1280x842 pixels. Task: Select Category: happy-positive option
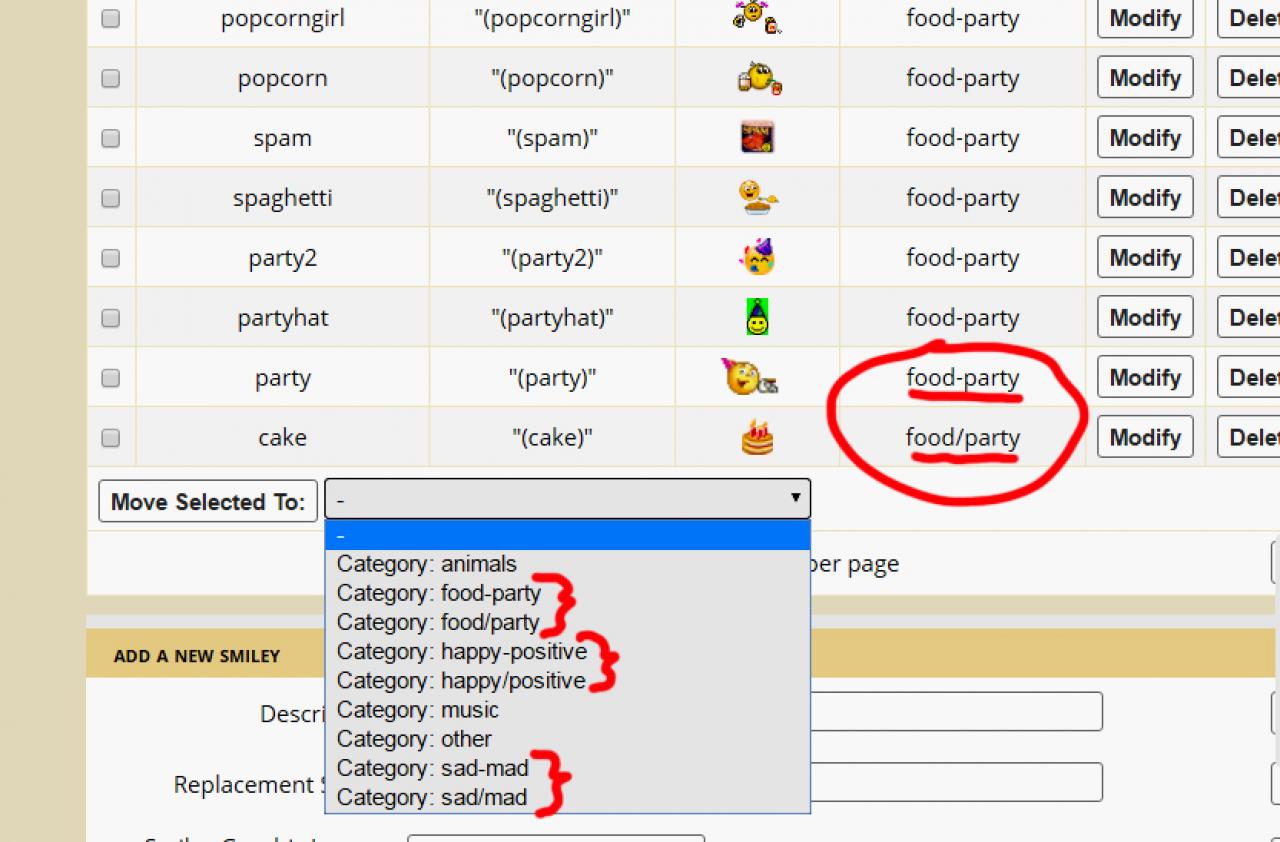(567, 651)
